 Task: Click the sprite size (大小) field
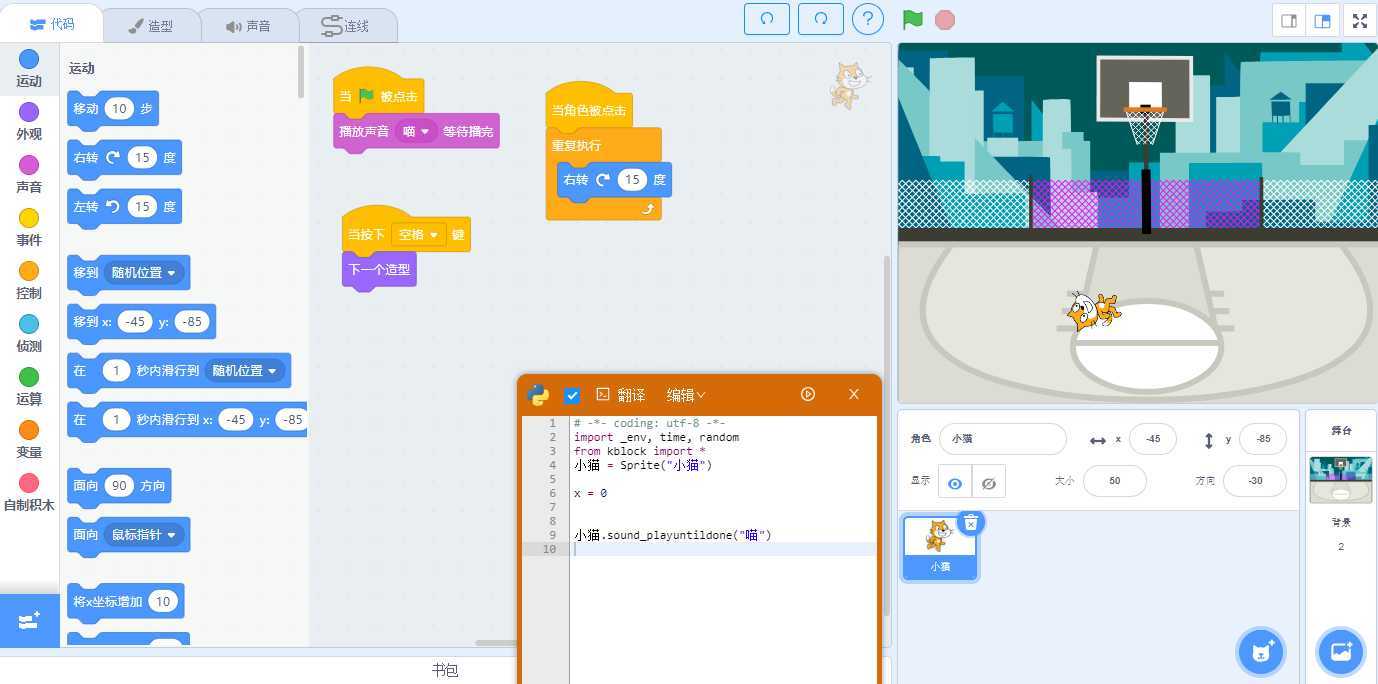1114,481
